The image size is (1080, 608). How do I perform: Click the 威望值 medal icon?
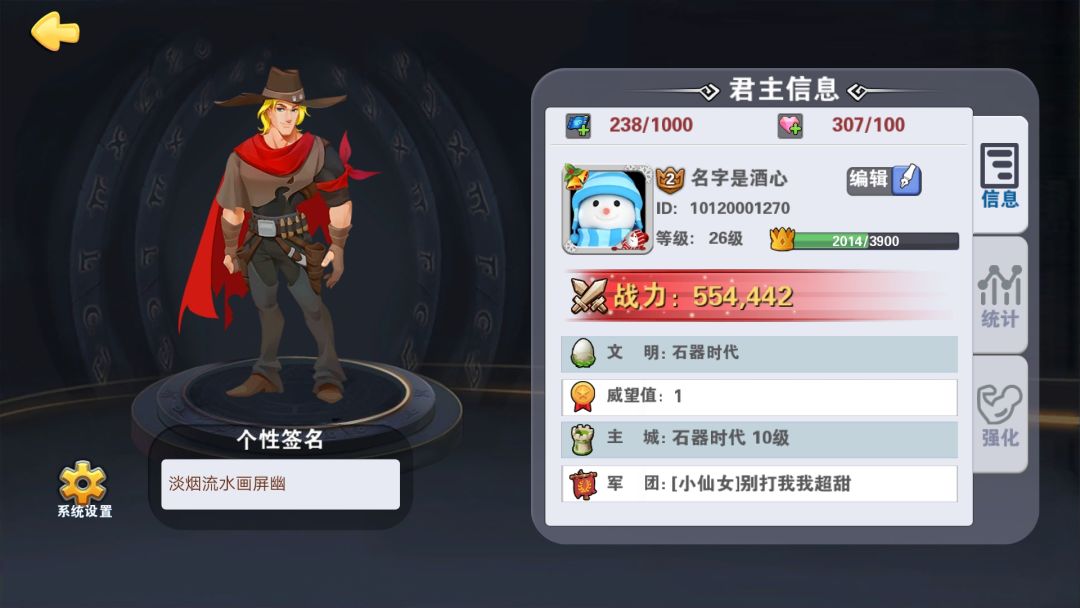click(583, 397)
